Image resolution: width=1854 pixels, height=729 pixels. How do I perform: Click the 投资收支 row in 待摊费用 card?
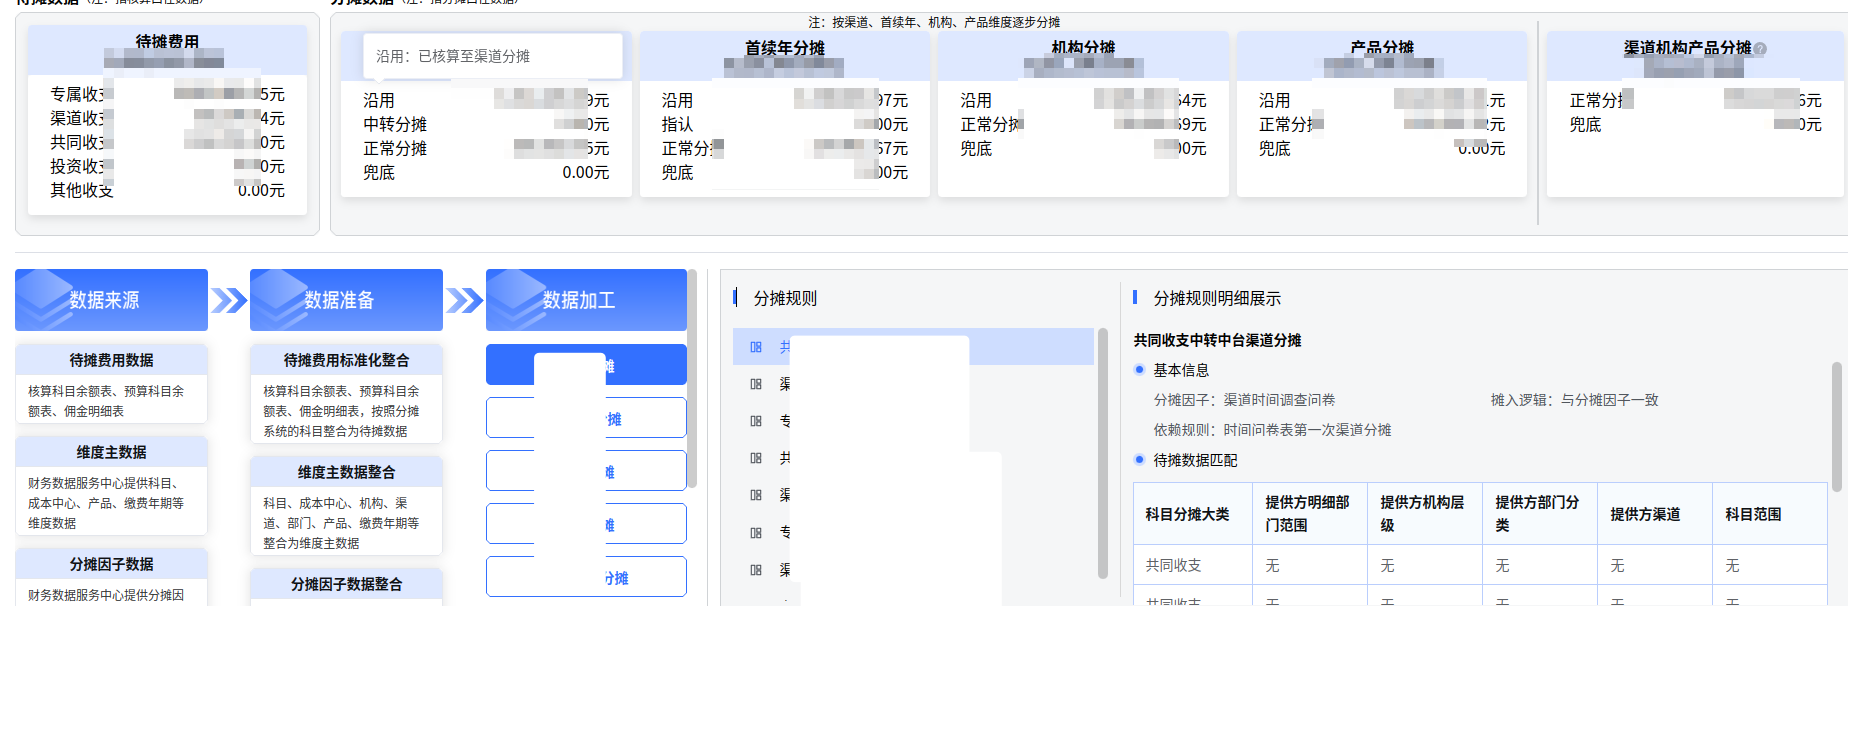click(x=168, y=166)
